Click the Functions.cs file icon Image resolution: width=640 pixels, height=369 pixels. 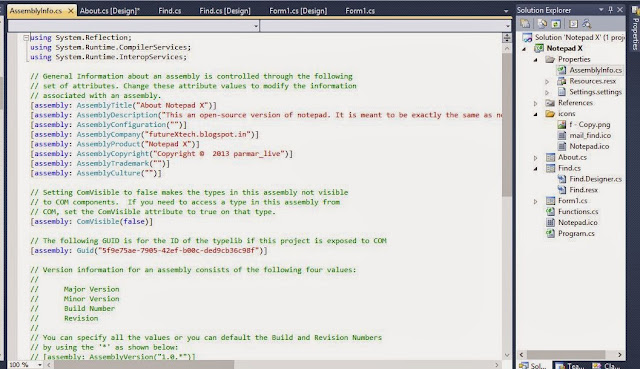551,211
